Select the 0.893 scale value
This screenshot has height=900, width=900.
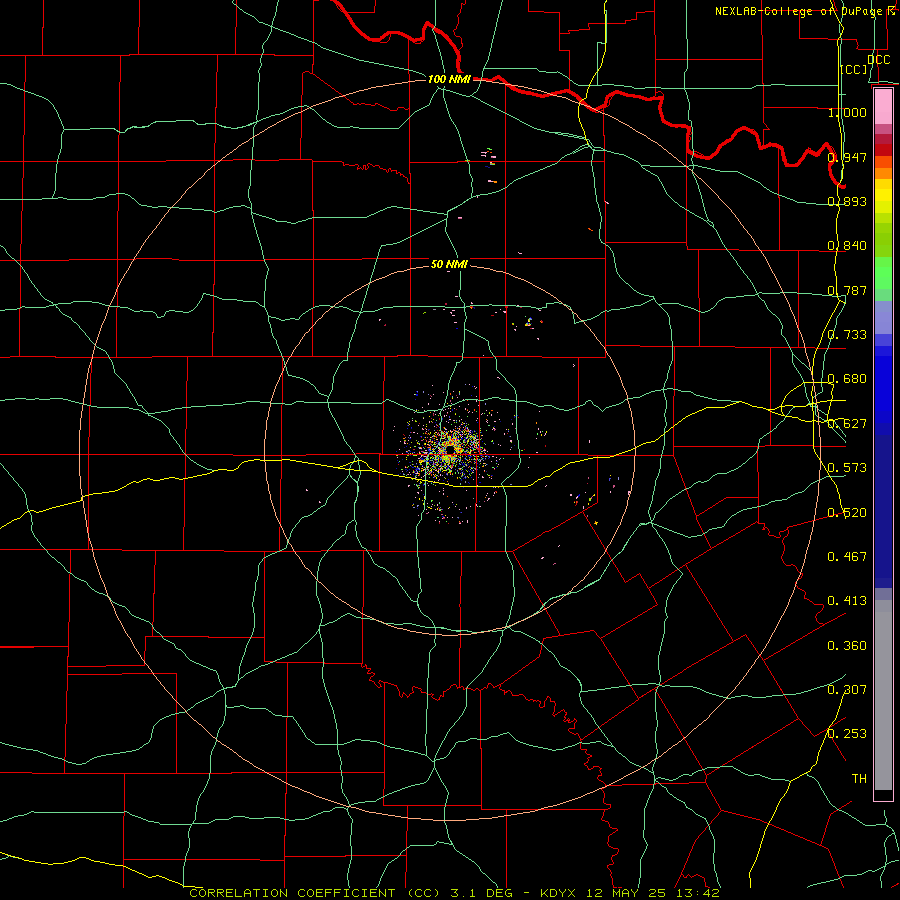(847, 201)
